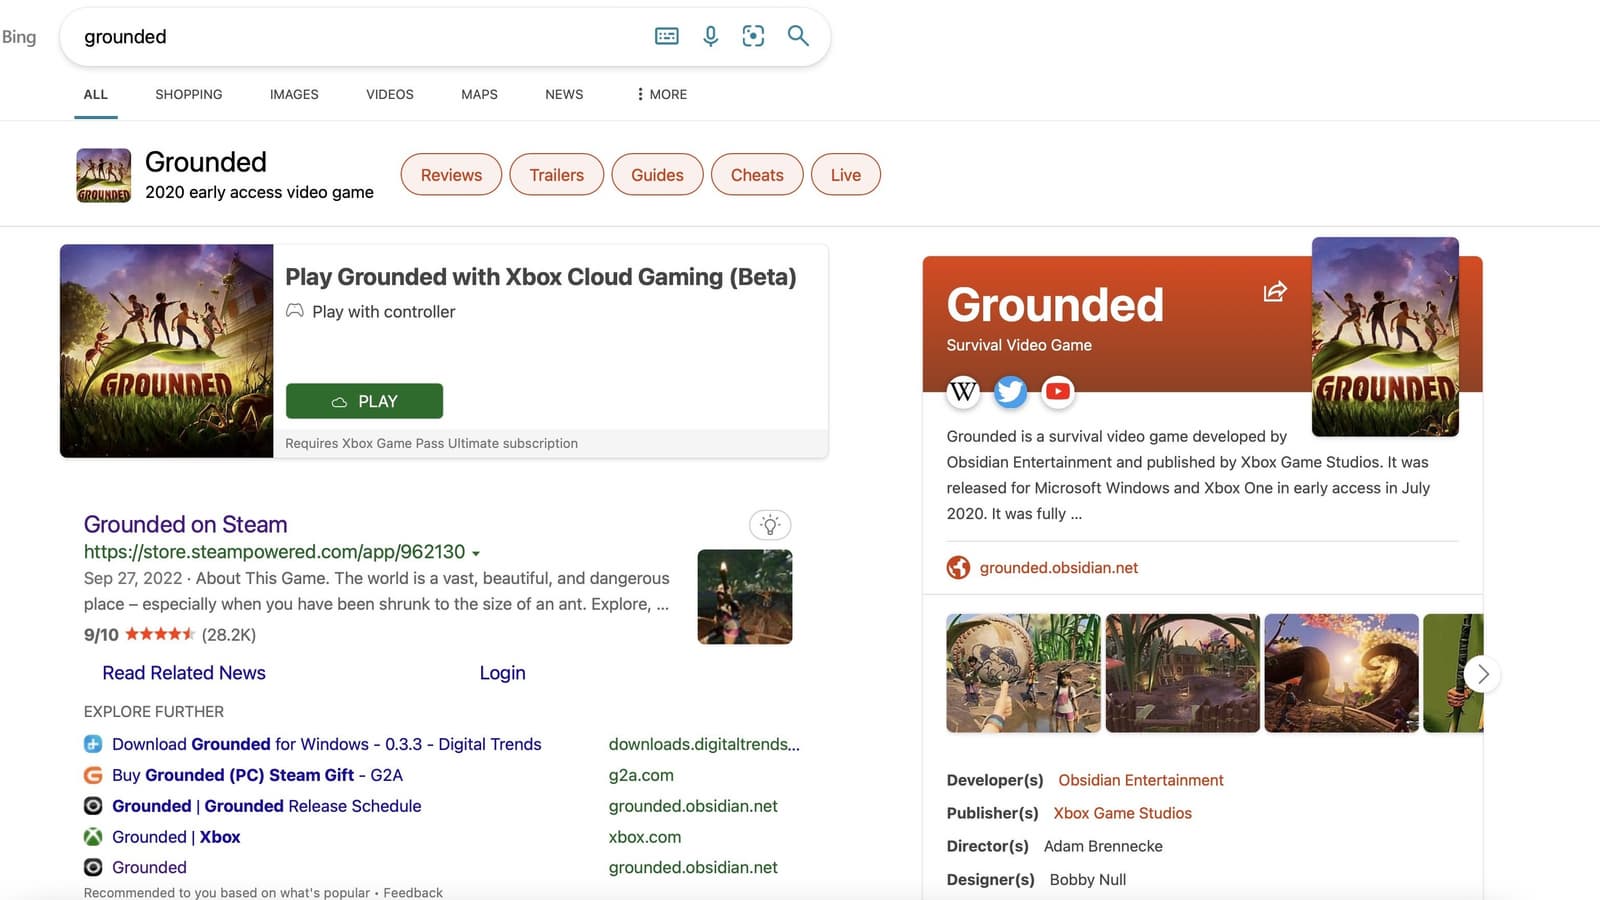Open Download Grounded for Windows link
Screen dimensions: 1600x900
tap(326, 744)
